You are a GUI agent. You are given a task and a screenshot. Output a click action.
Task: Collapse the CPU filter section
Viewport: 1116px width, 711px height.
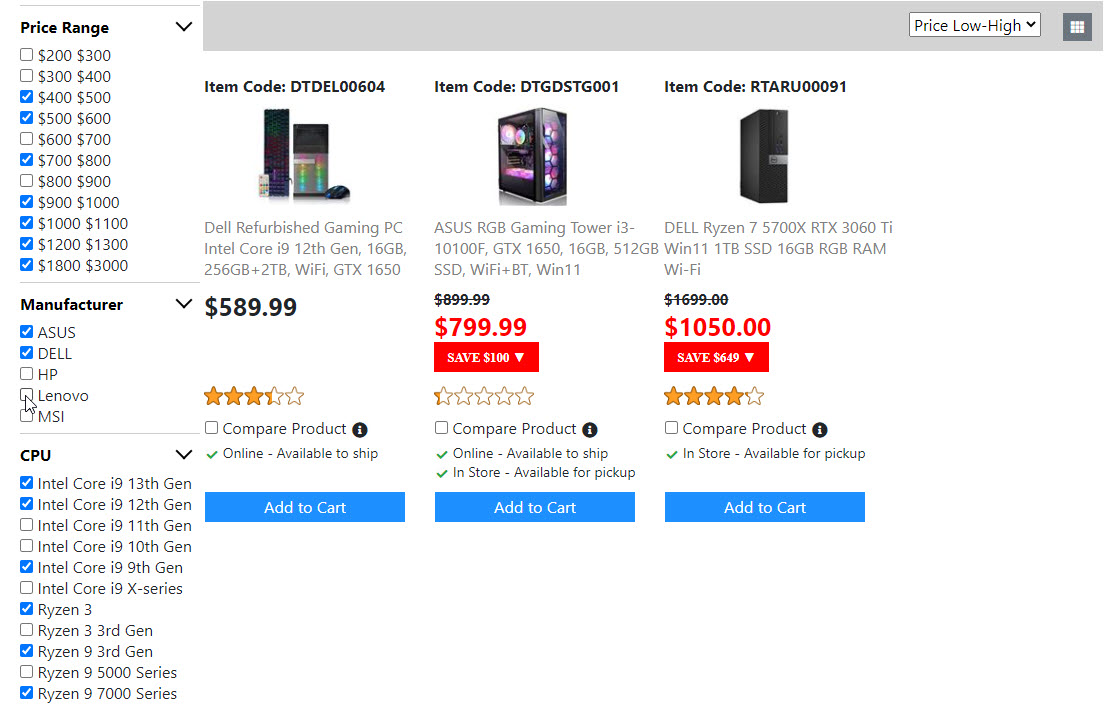coord(183,455)
